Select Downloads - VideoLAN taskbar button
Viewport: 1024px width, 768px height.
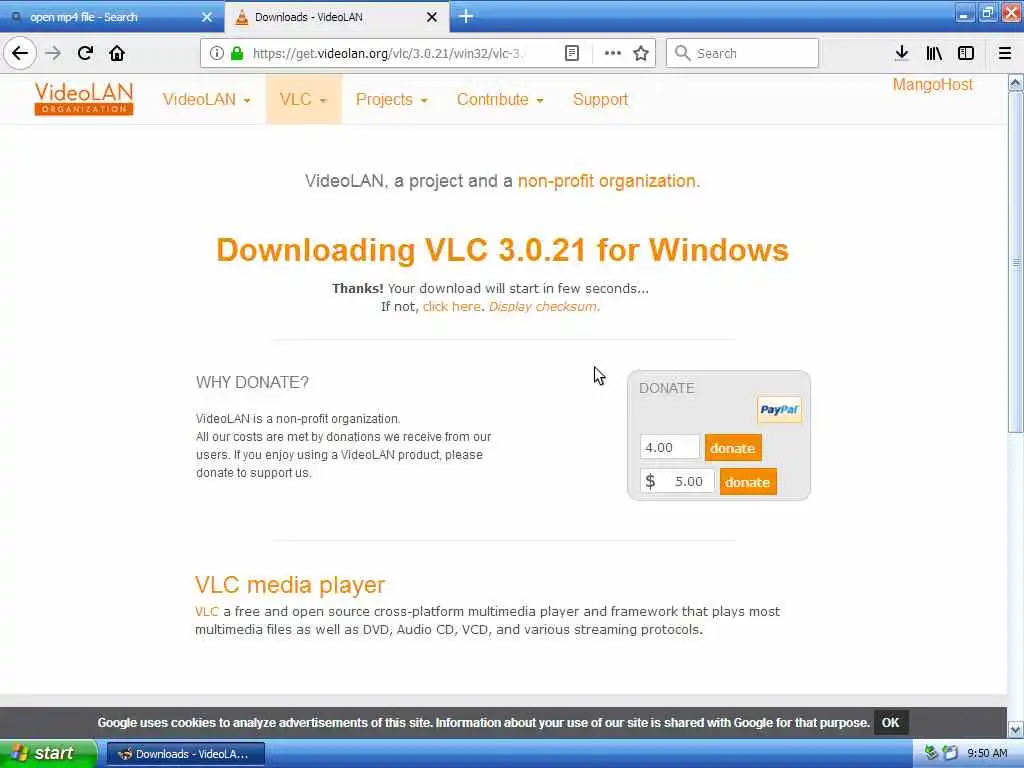click(x=185, y=754)
